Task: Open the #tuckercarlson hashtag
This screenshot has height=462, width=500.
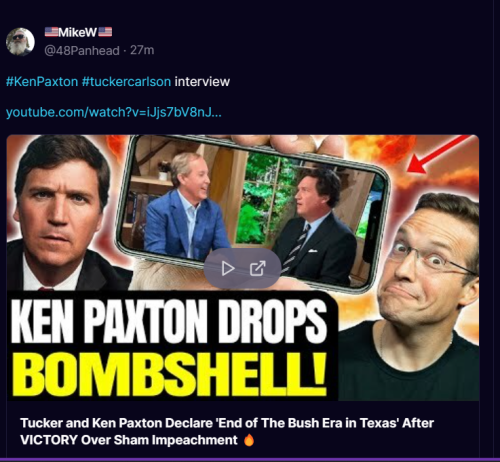Action: 126,81
